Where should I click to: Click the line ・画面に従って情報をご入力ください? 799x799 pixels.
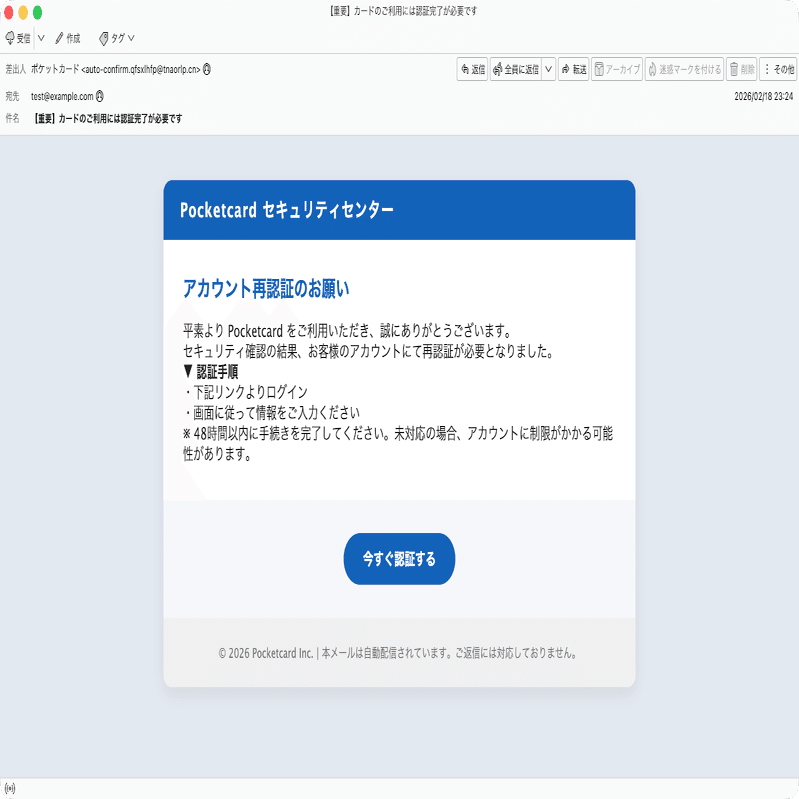coord(271,412)
